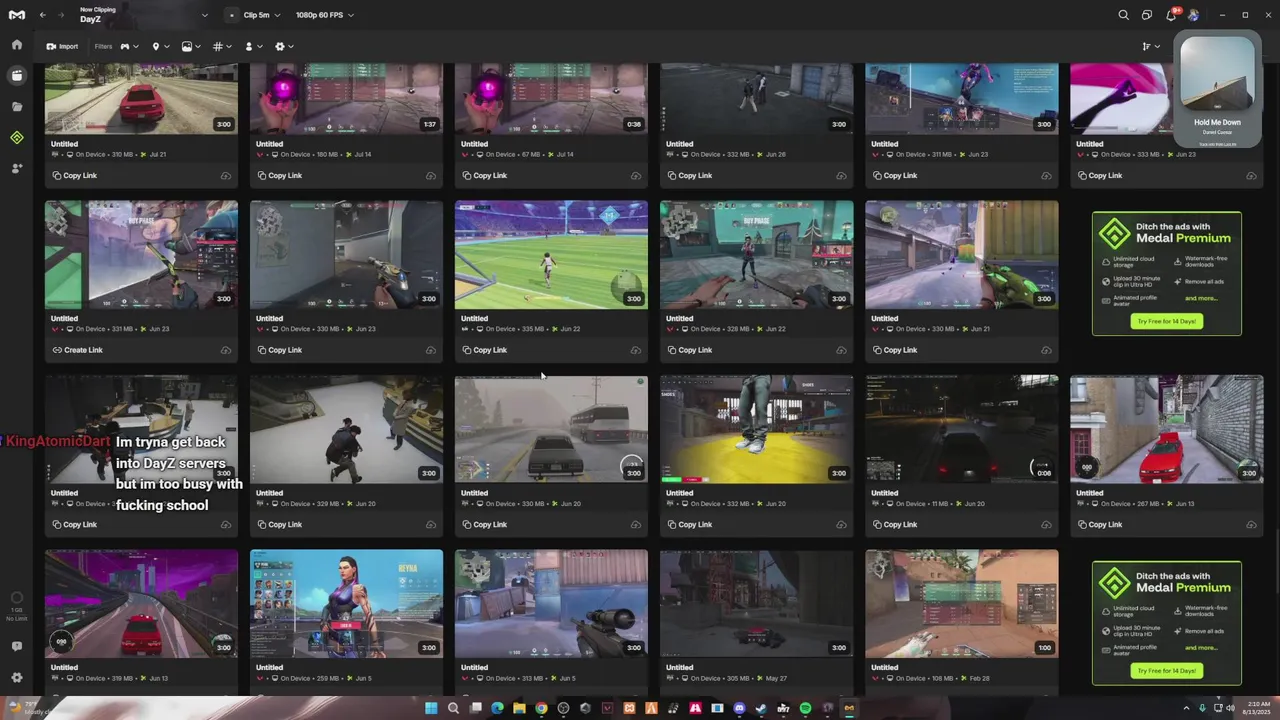Show hidden system tray icons chevron

pos(1185,709)
